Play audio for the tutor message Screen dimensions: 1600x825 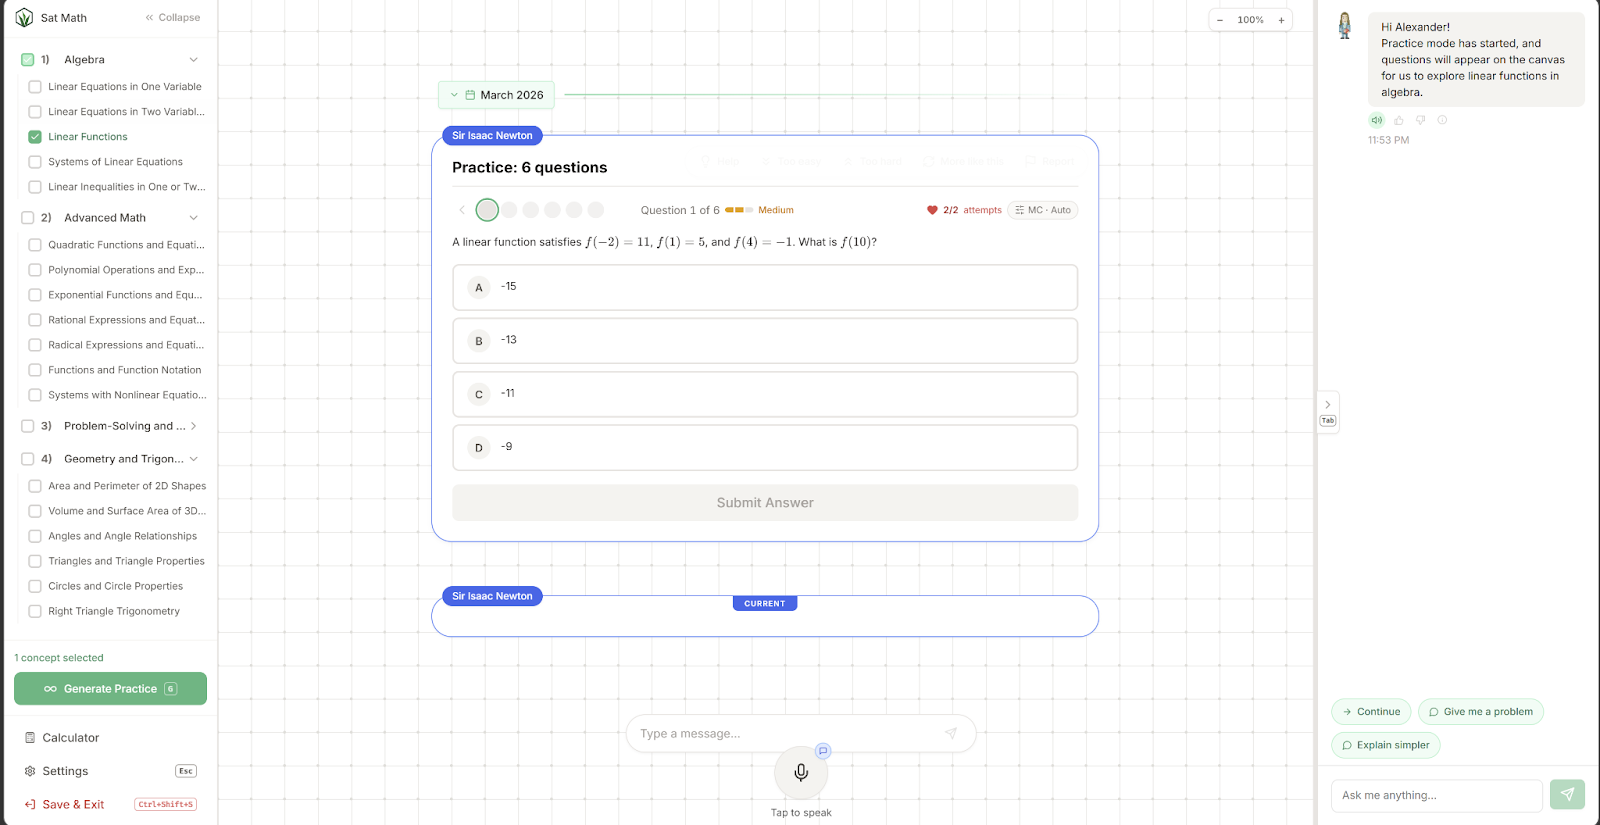1377,120
